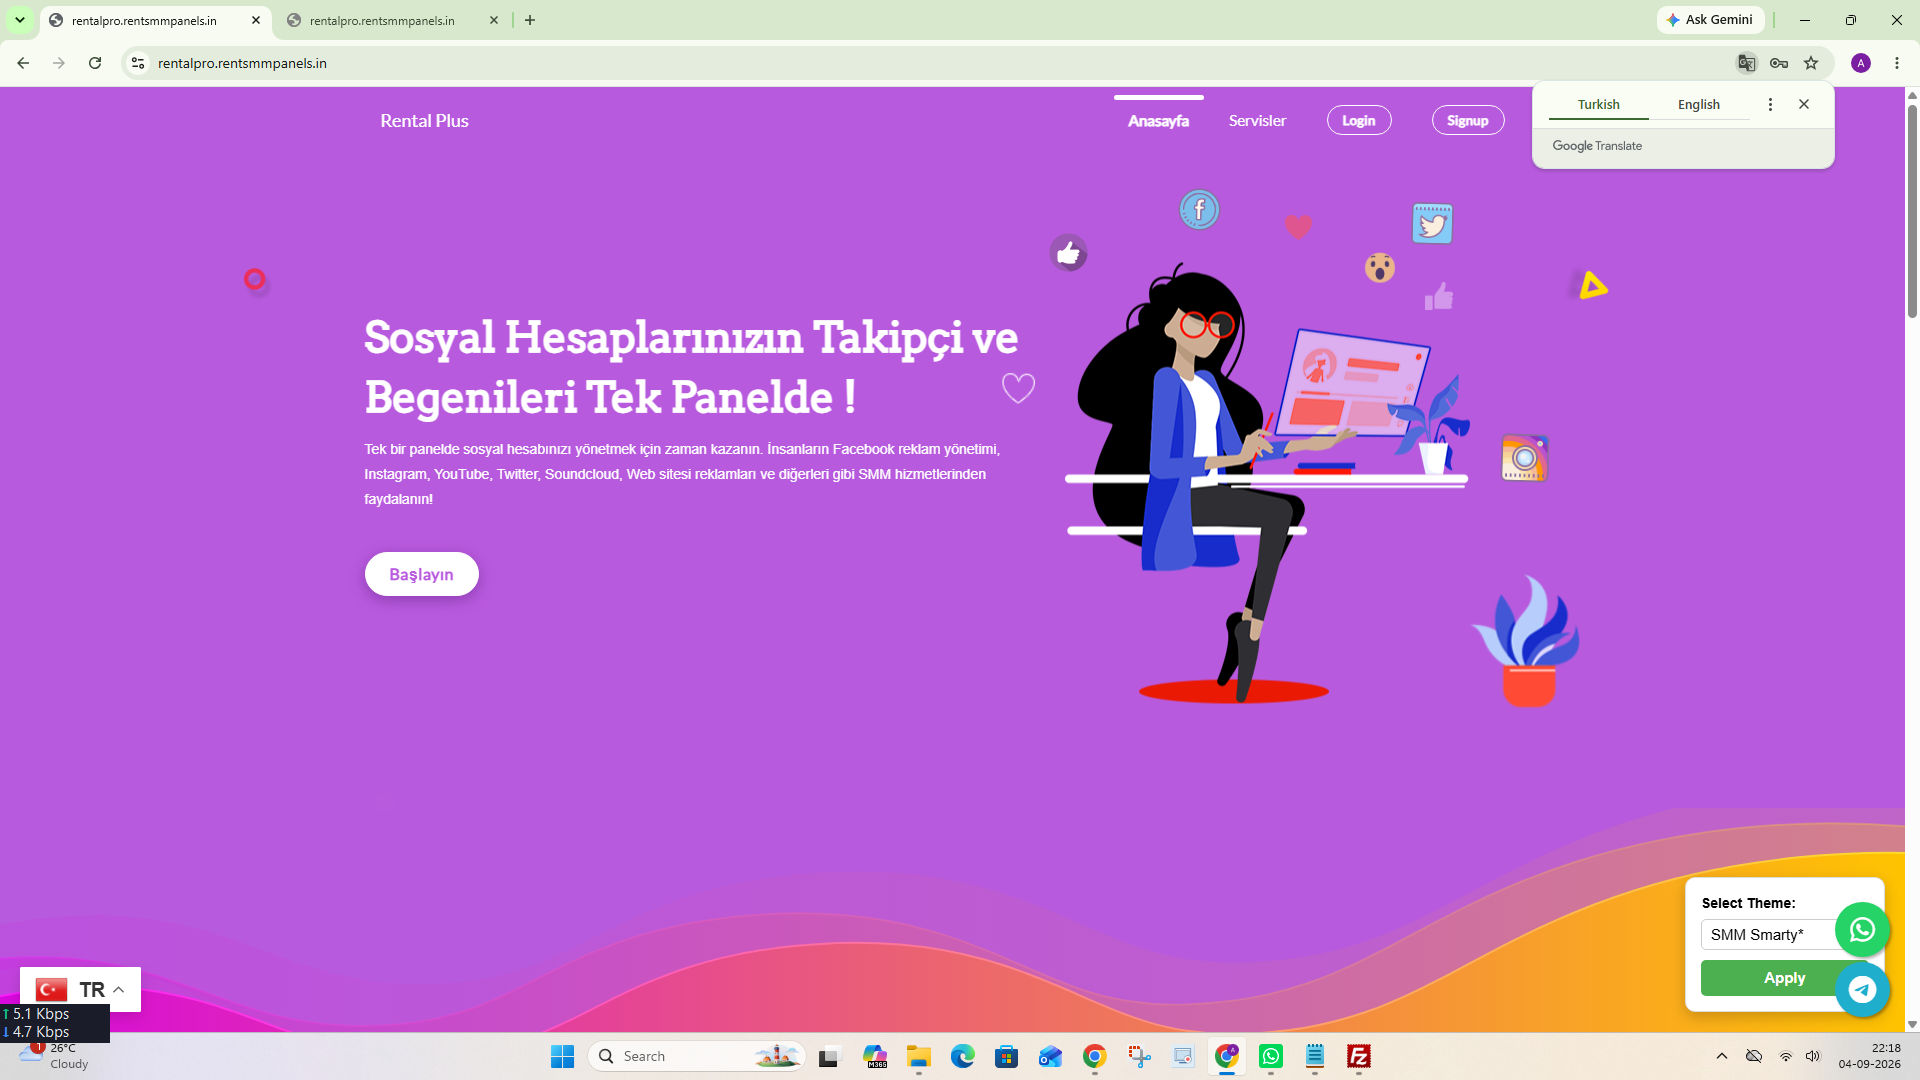Image resolution: width=1920 pixels, height=1080 pixels.
Task: Bookmark this page with the star icon
Action: tap(1811, 63)
